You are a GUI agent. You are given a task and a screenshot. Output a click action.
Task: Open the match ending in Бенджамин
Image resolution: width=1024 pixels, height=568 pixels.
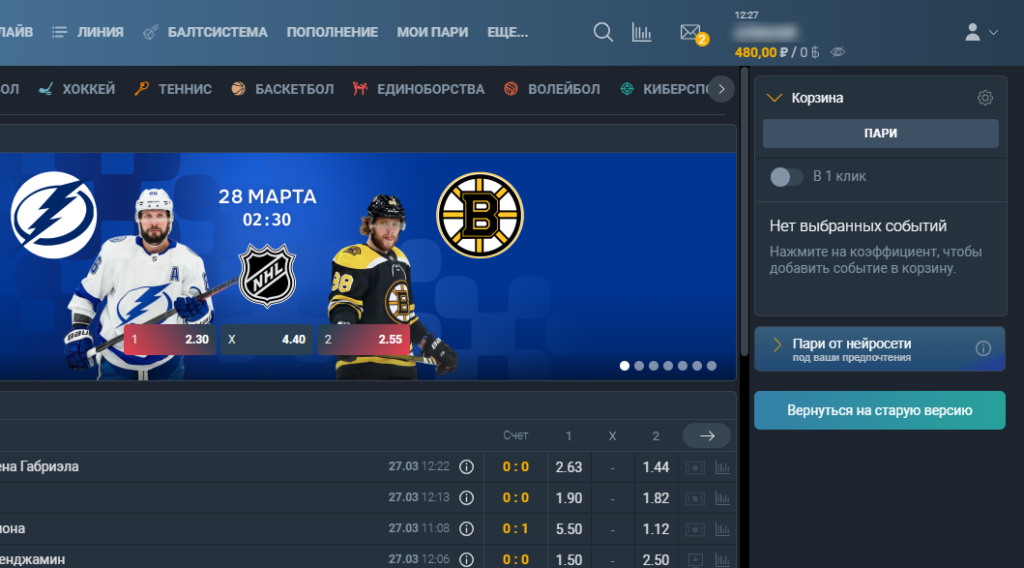tap(33, 560)
